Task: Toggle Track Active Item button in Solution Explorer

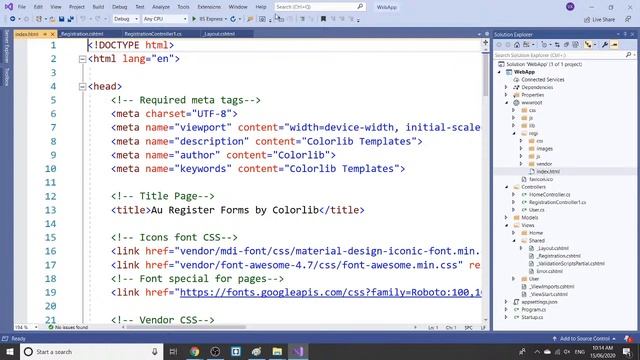Action: pos(588,44)
